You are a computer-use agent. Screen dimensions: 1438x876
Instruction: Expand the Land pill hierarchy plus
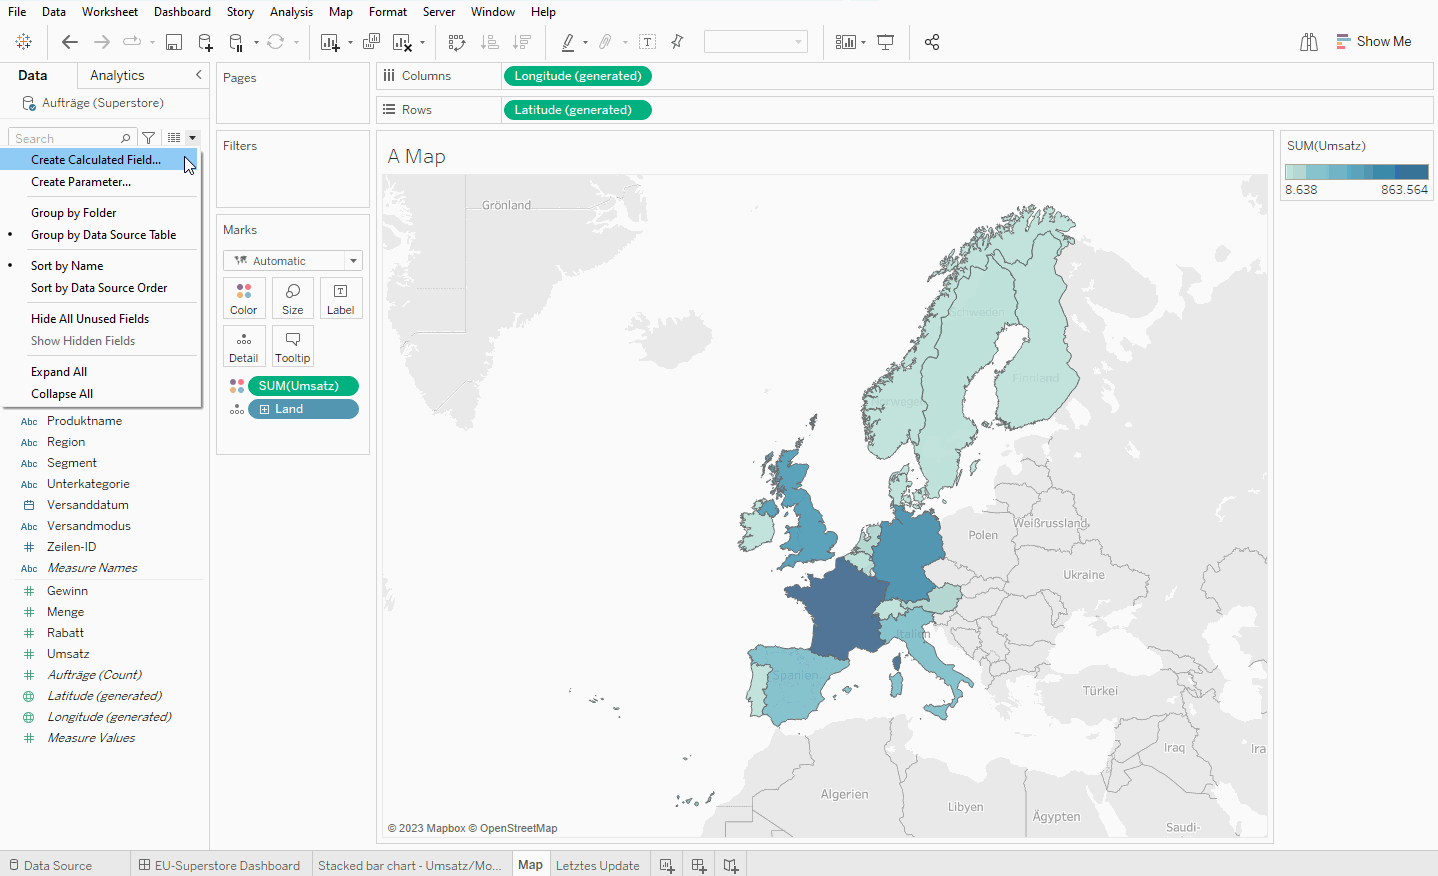pyautogui.click(x=265, y=409)
